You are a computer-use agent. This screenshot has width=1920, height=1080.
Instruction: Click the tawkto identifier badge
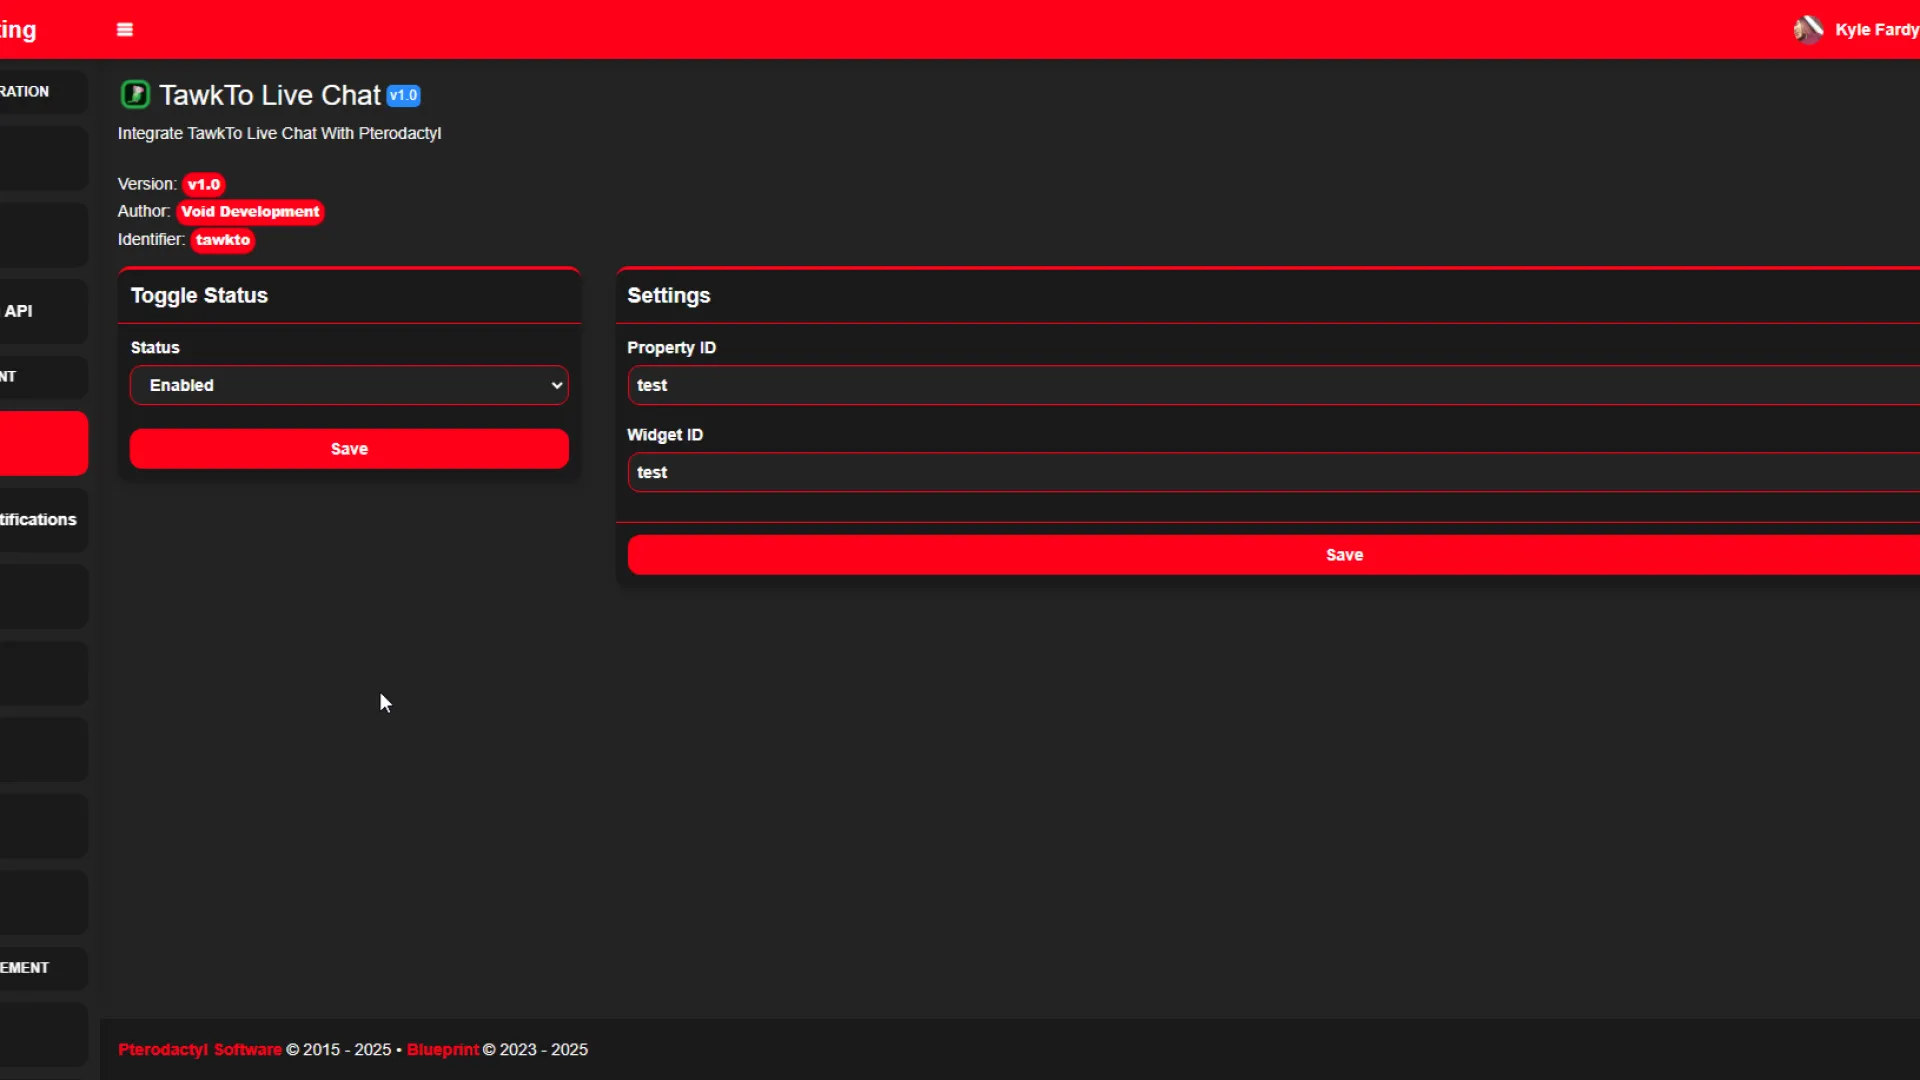pyautogui.click(x=223, y=240)
